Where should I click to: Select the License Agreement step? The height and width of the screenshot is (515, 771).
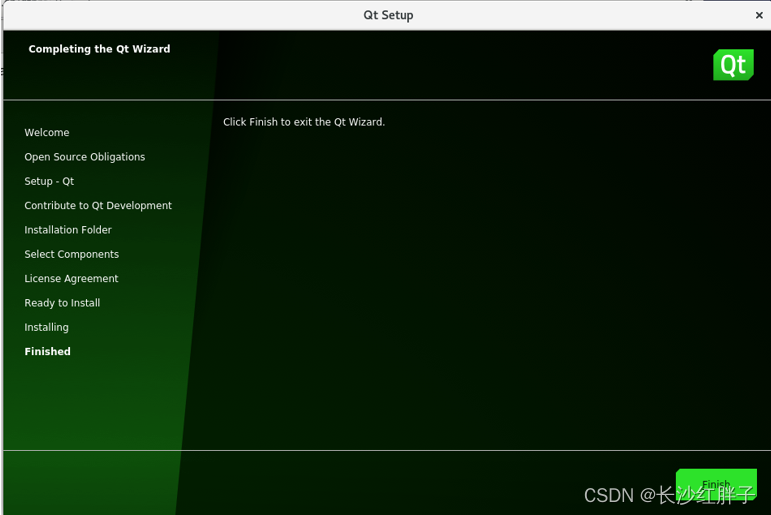pyautogui.click(x=71, y=278)
